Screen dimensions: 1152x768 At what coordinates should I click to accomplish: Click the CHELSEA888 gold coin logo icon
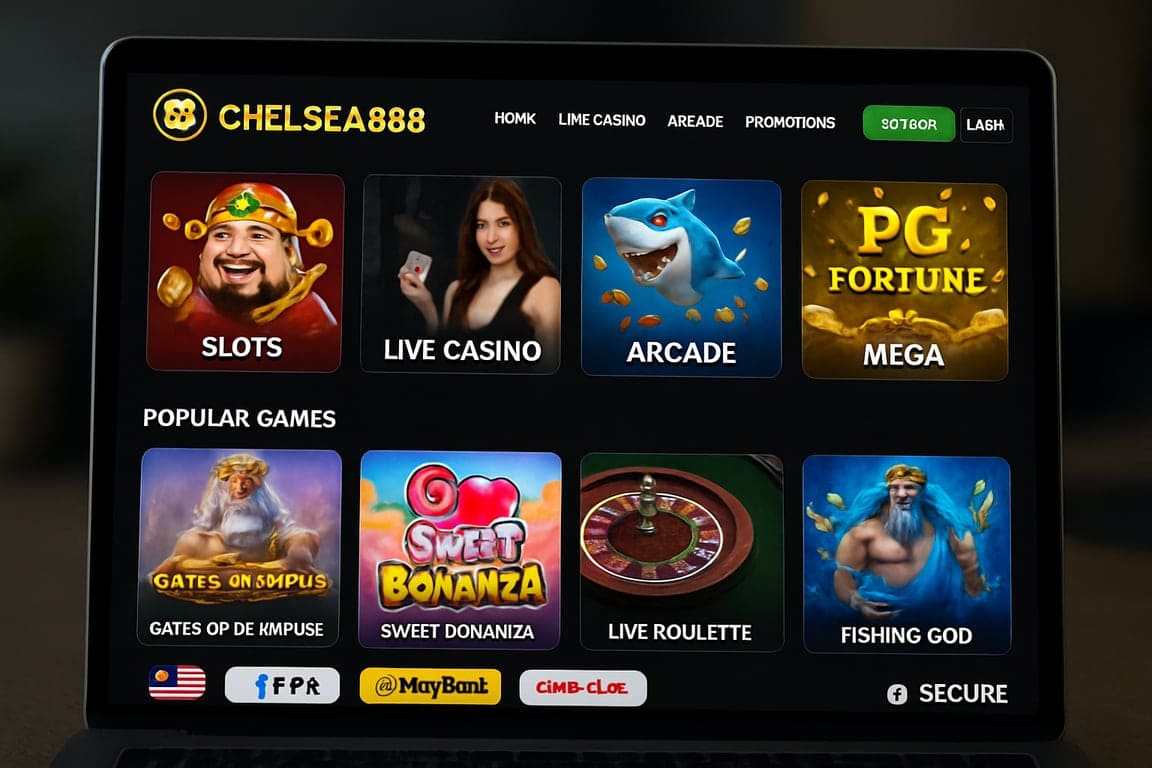pyautogui.click(x=179, y=115)
